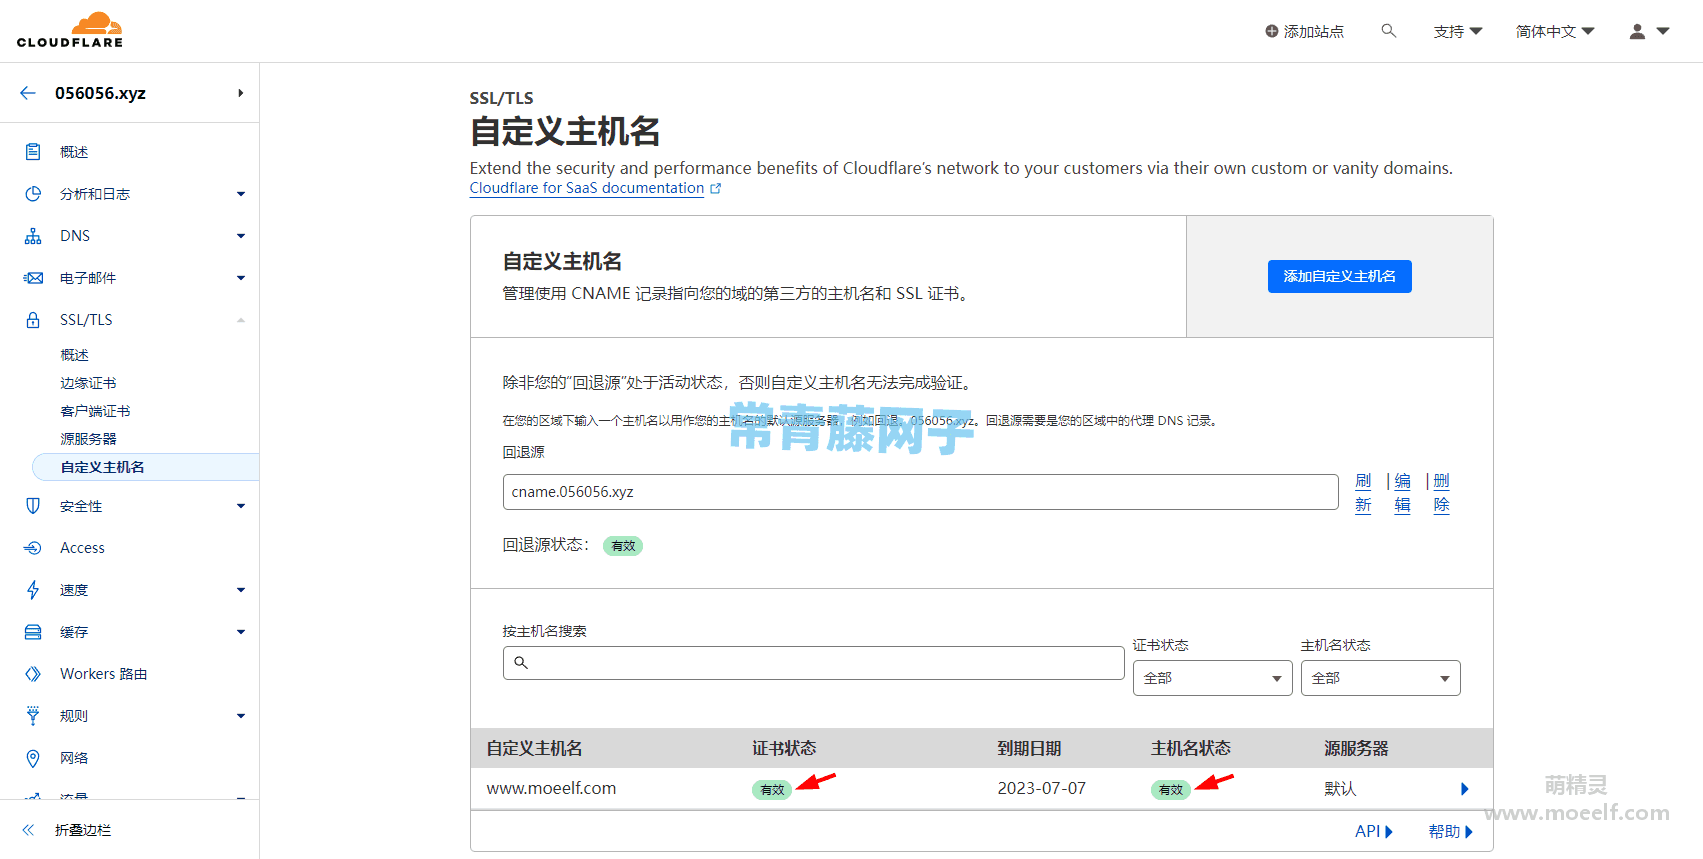The image size is (1703, 859).
Task: Click the 规则 rules icon
Action: coord(33,716)
